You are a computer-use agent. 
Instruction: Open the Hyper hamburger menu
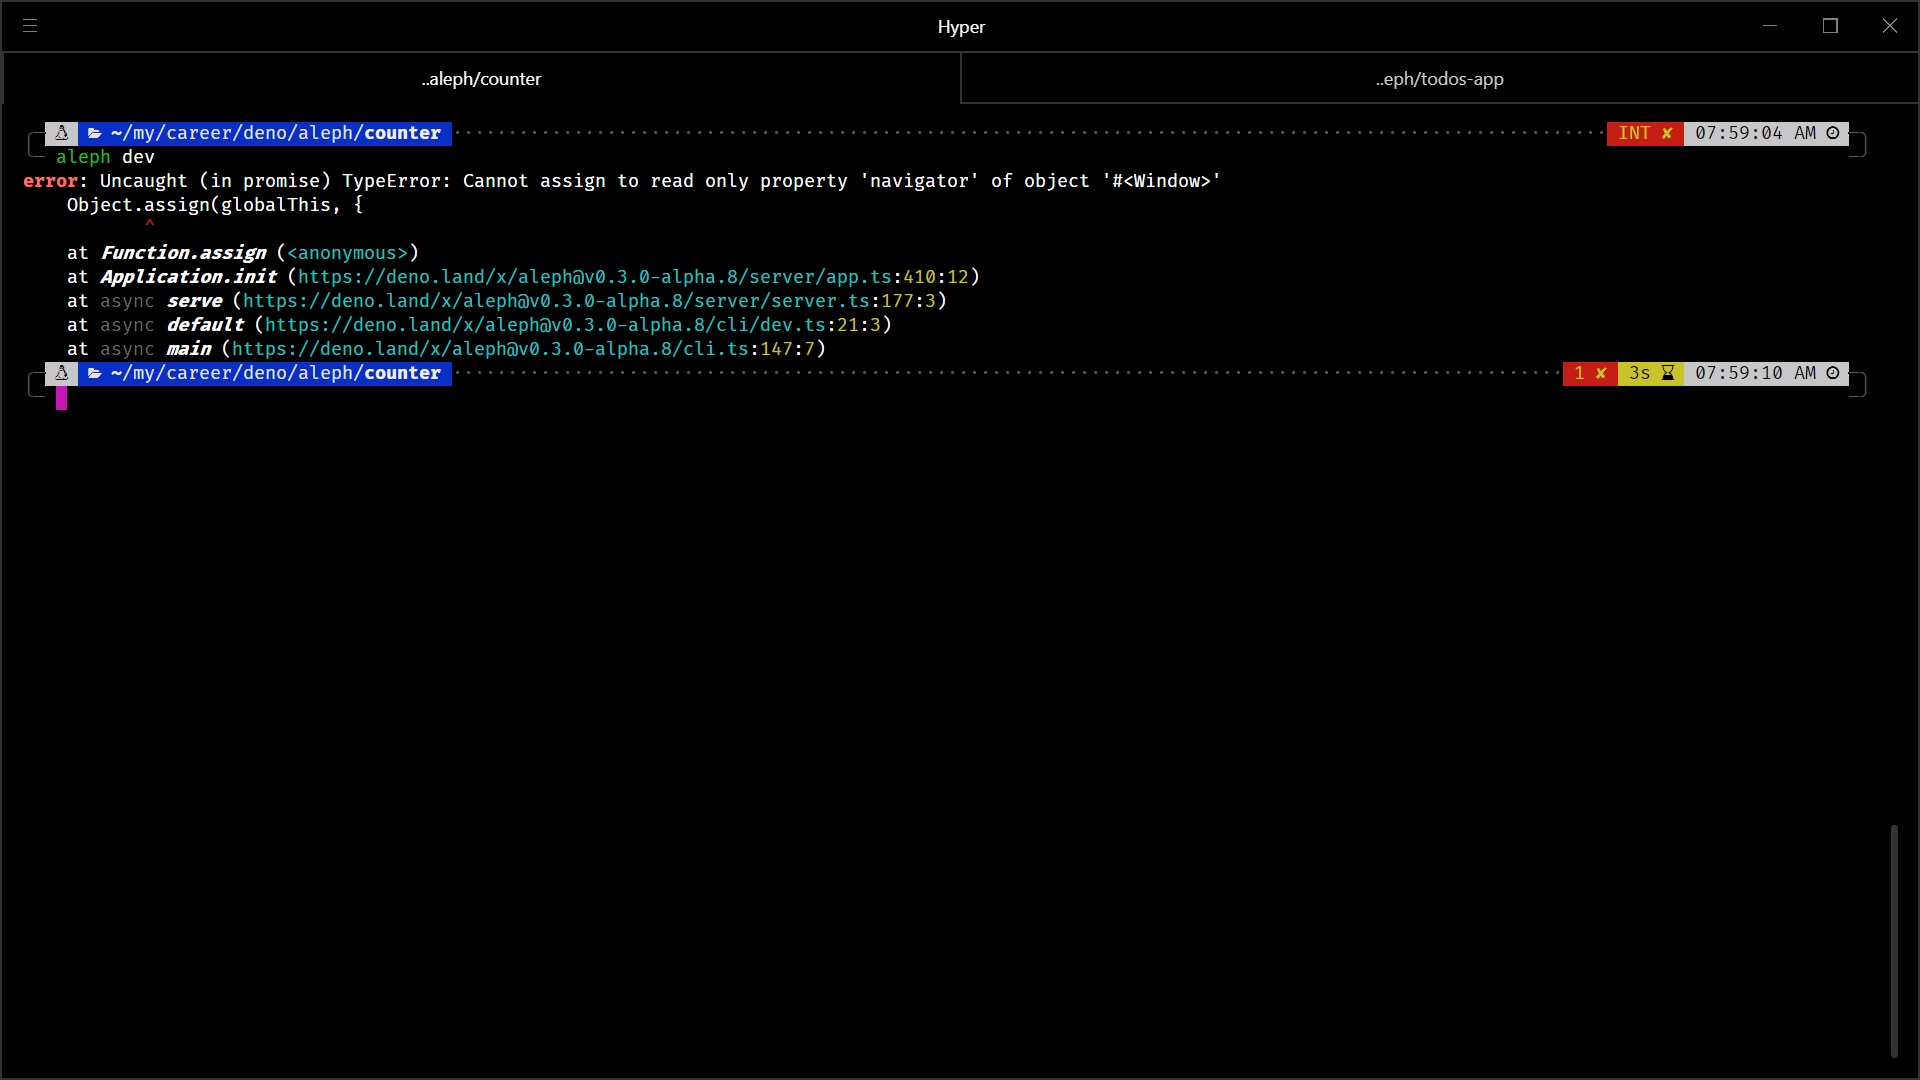[30, 26]
